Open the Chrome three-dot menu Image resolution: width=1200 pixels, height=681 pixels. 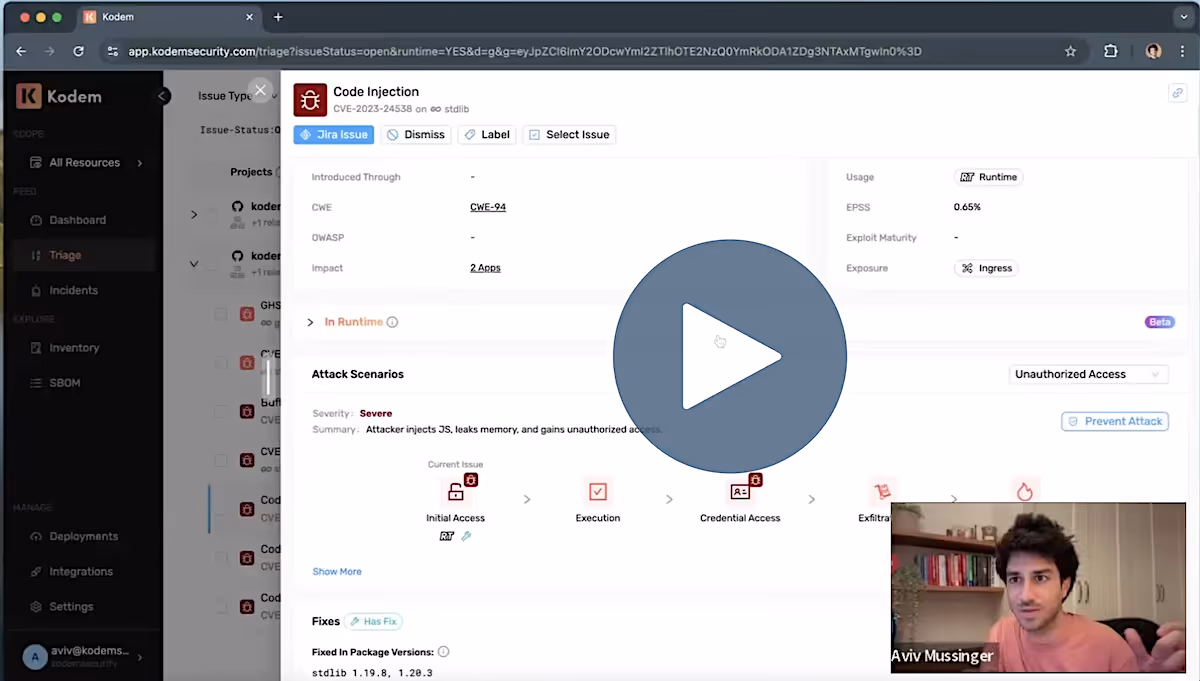coord(1182,51)
